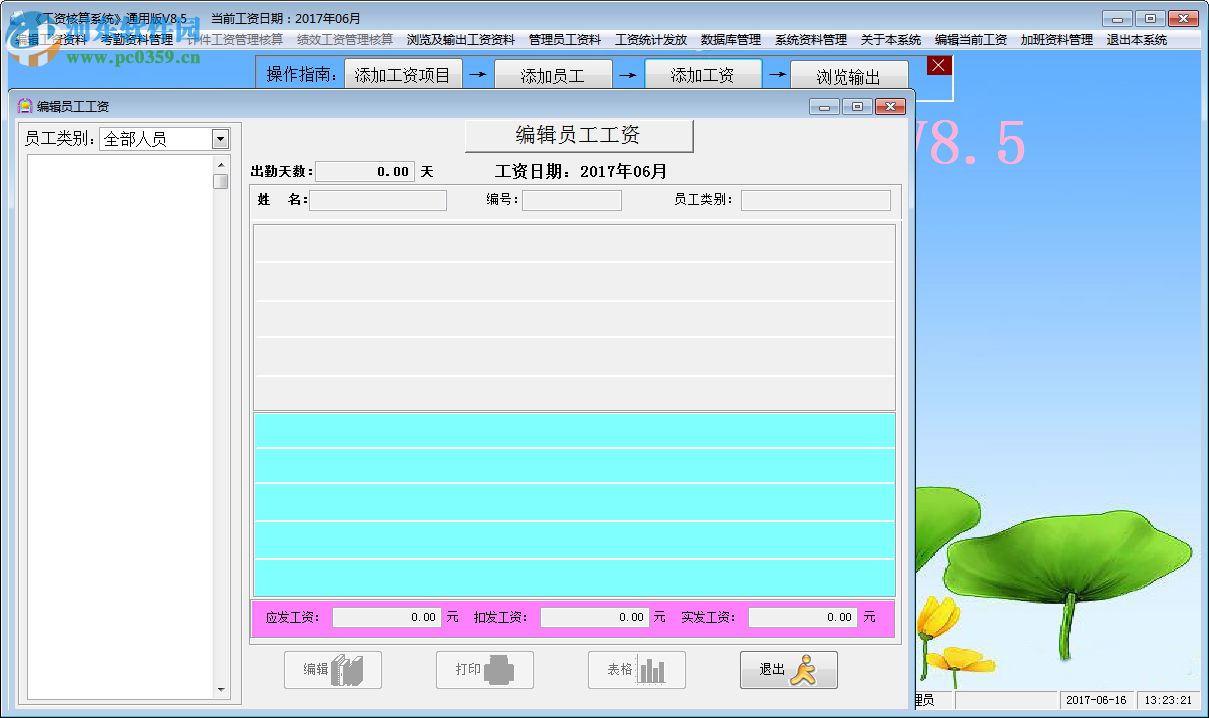1209x718 pixels.
Task: Click the 添加员工 step button
Action: (x=553, y=73)
